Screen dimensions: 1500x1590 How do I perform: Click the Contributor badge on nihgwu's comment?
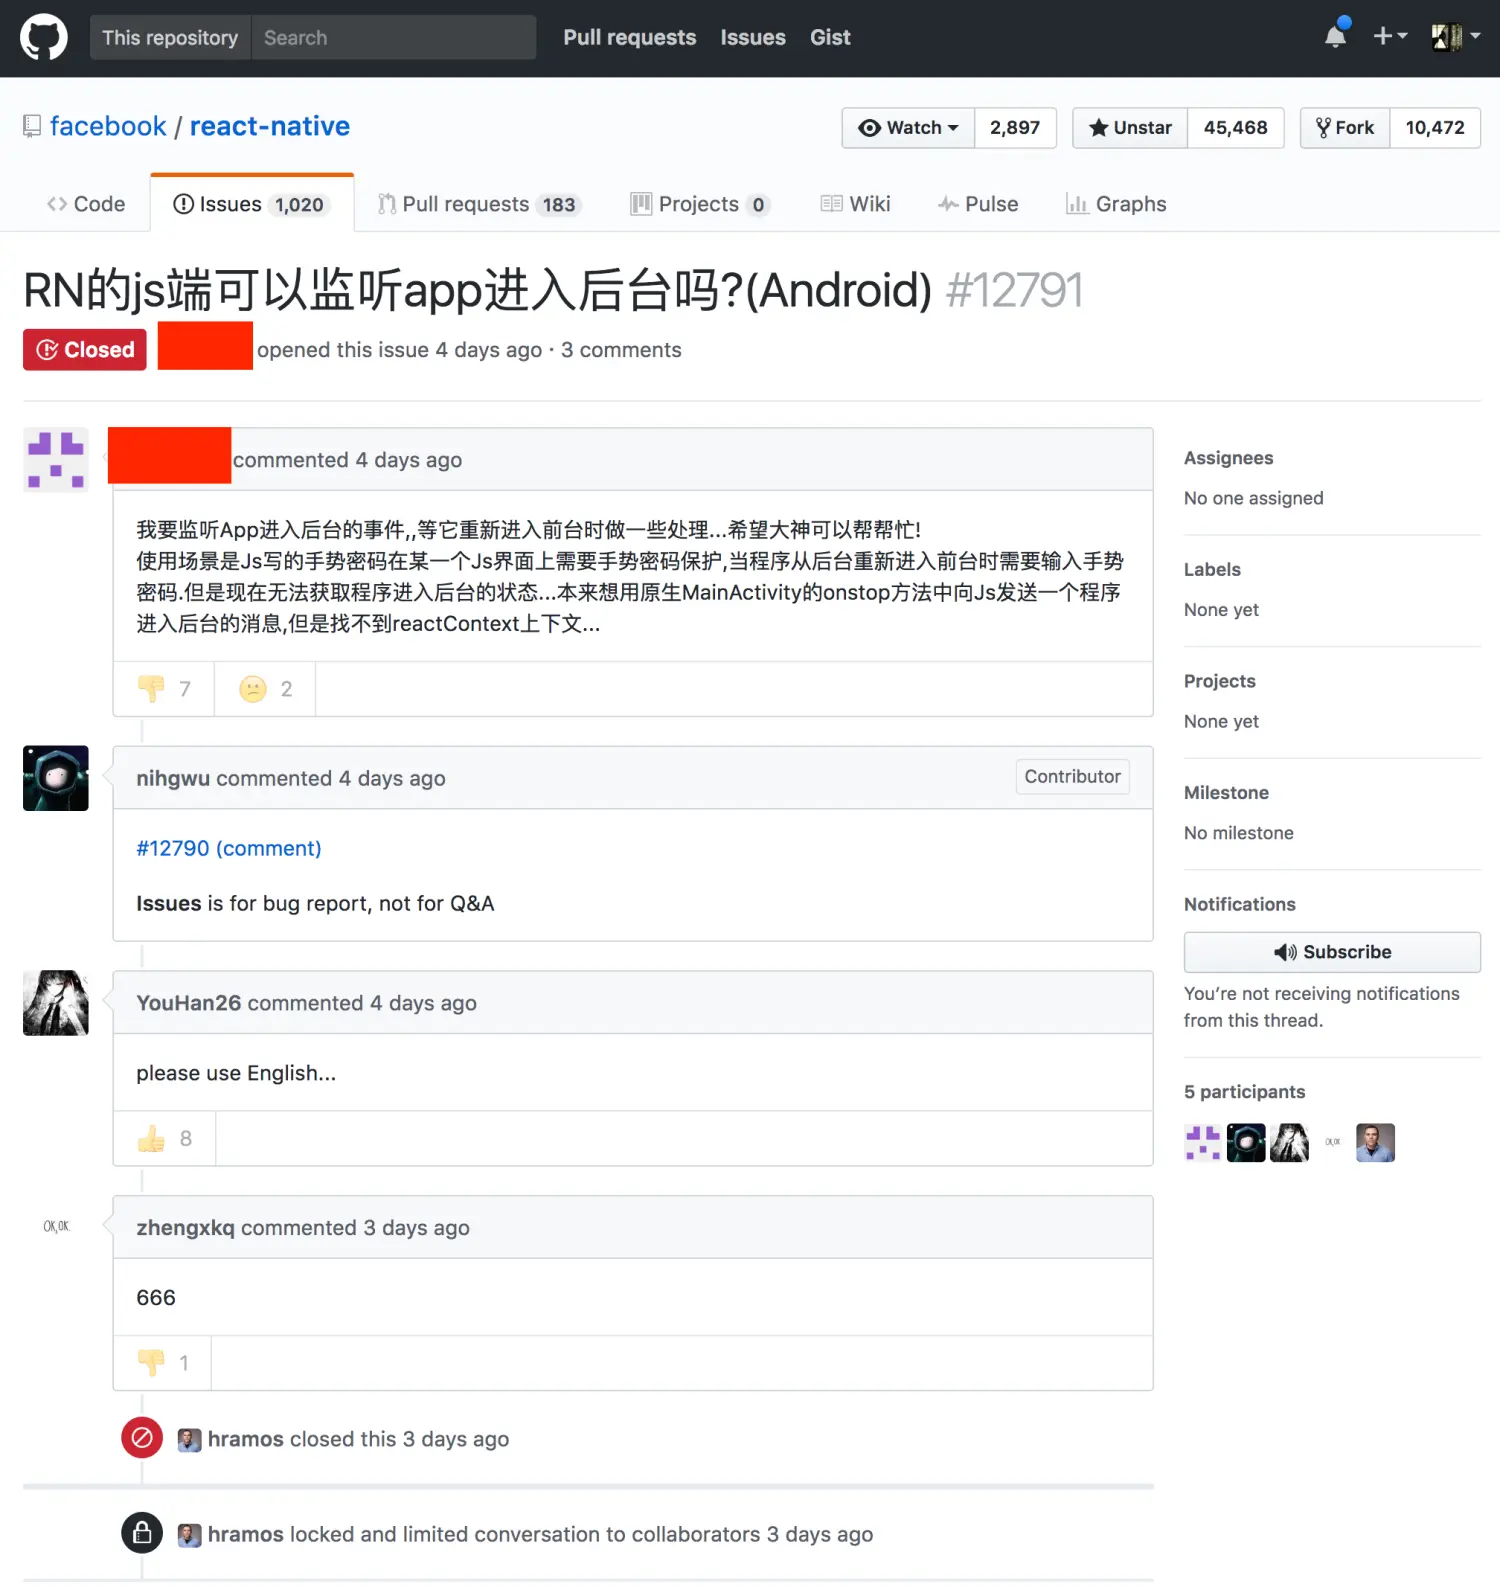click(x=1072, y=777)
